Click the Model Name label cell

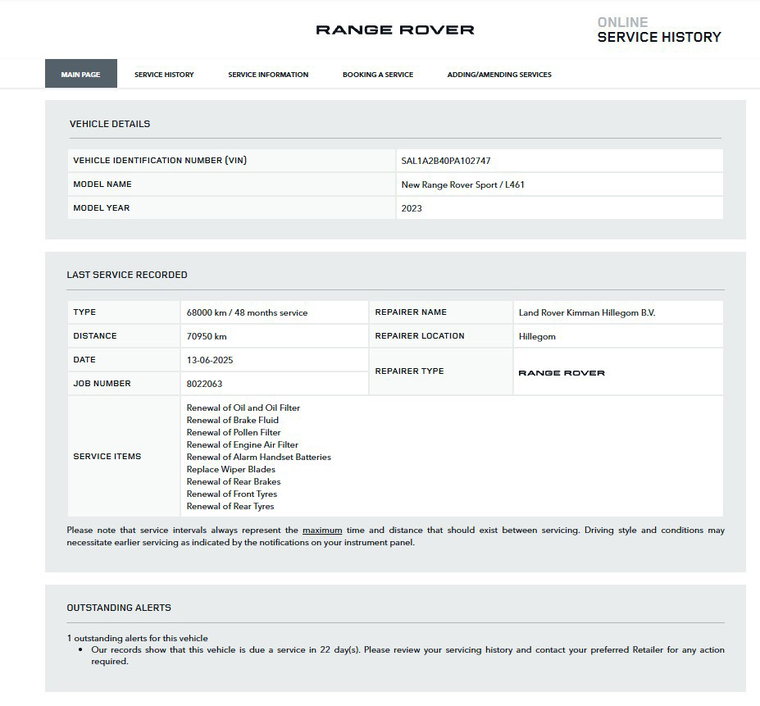232,184
